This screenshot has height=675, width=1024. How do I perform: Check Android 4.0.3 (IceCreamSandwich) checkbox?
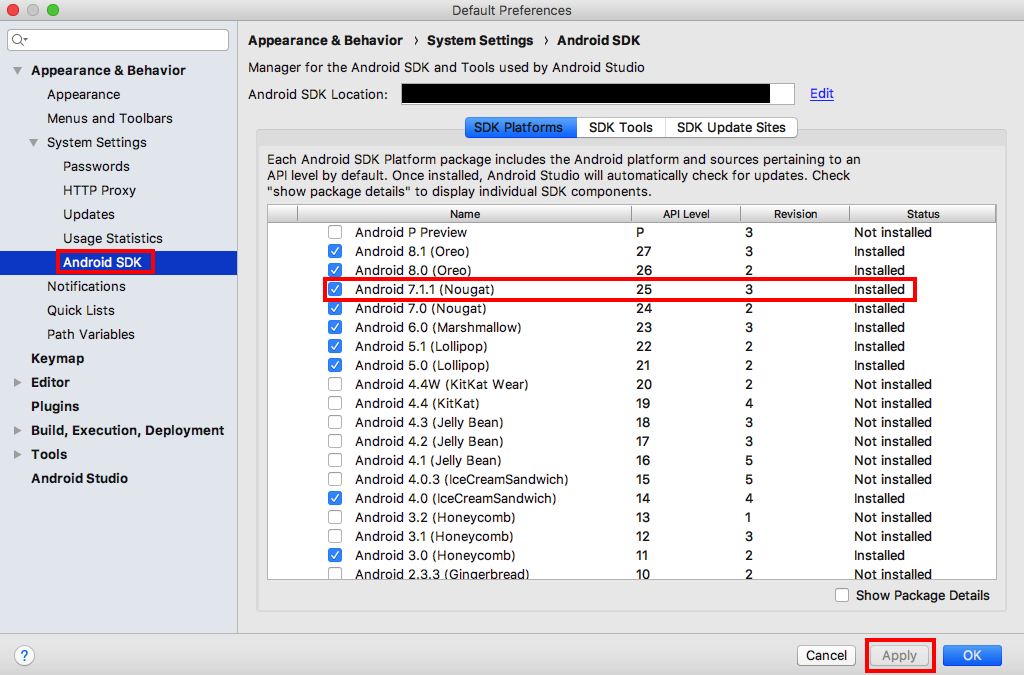coord(335,479)
